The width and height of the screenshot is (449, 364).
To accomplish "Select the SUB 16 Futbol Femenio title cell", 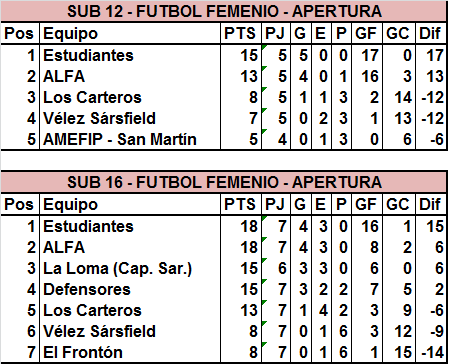I will (x=224, y=182).
